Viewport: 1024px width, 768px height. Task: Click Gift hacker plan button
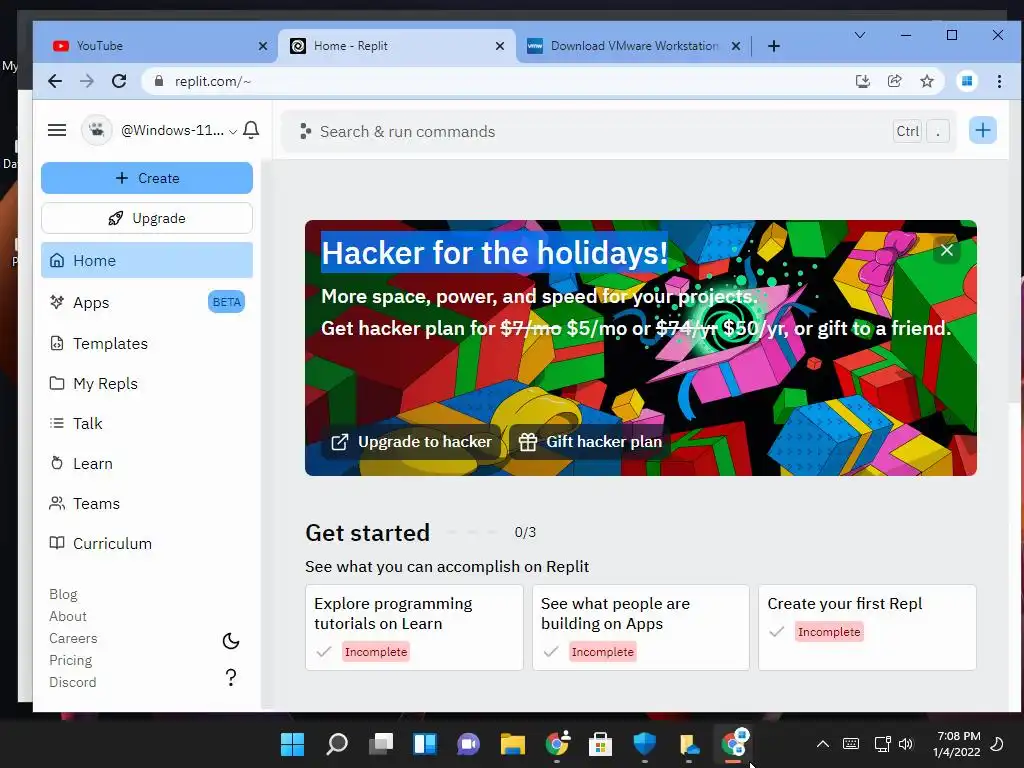[x=590, y=442]
